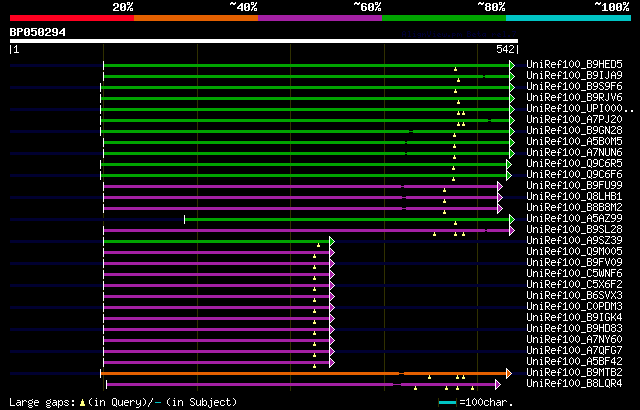
Task: Open the UniRef100_A7NUN6 subject label
Action: tap(574, 153)
